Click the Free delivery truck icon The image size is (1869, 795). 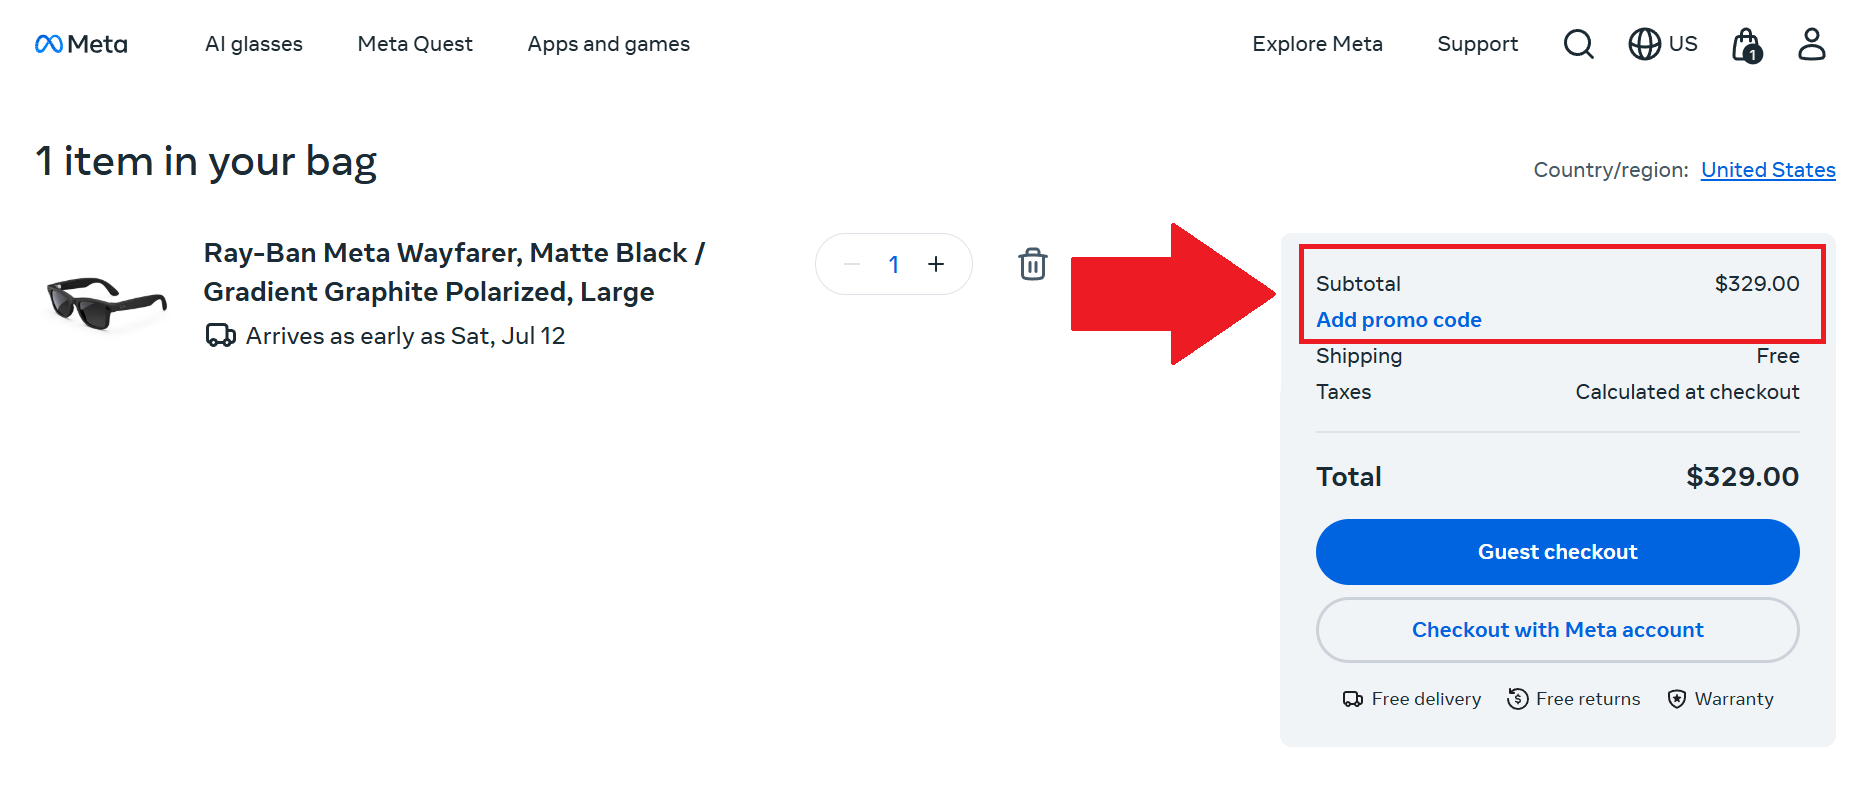(x=1353, y=698)
